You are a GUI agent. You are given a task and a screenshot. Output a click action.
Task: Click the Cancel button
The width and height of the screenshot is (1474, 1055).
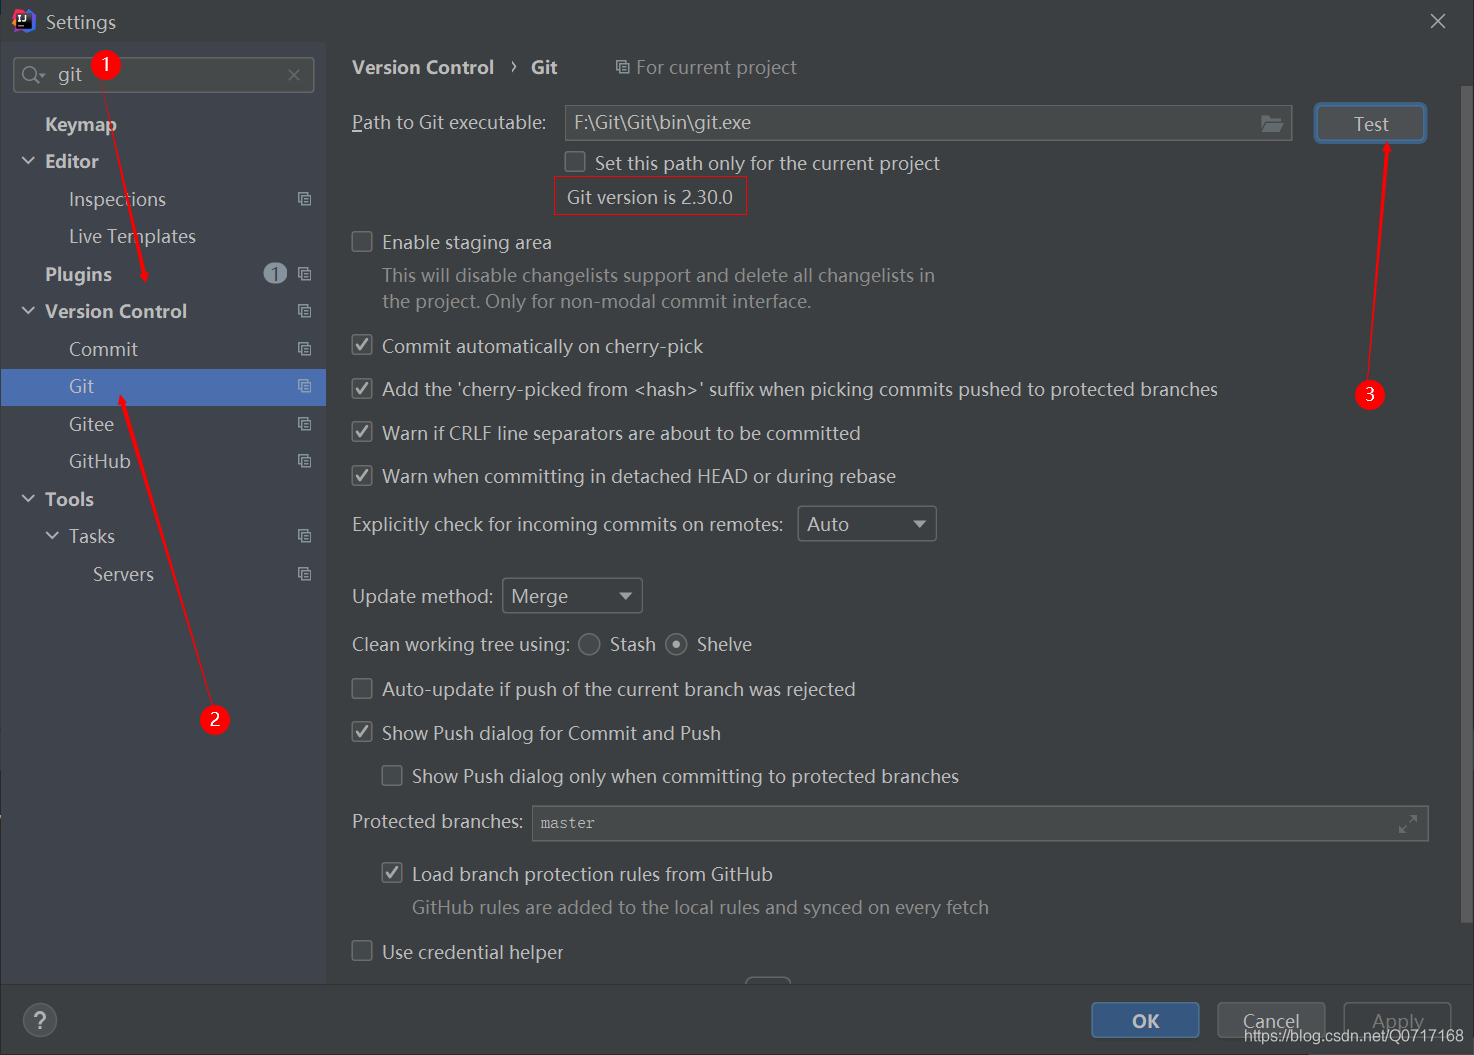(1271, 1020)
